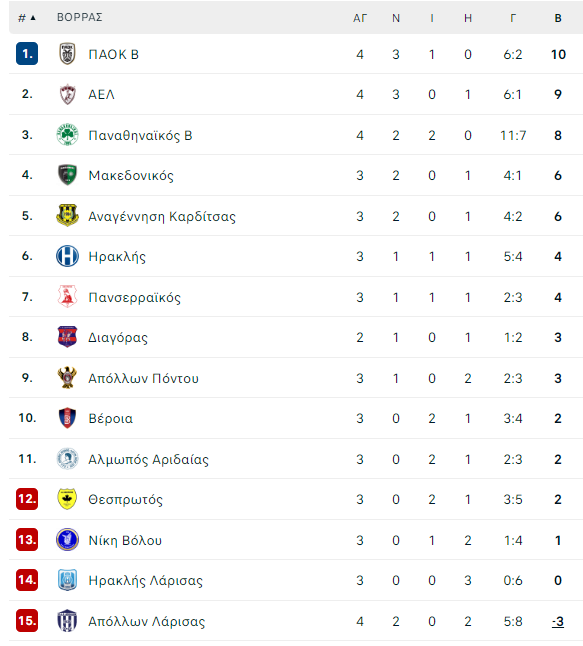The image size is (583, 646).
Task: Open the Διαγόρας team page
Action: (x=118, y=337)
